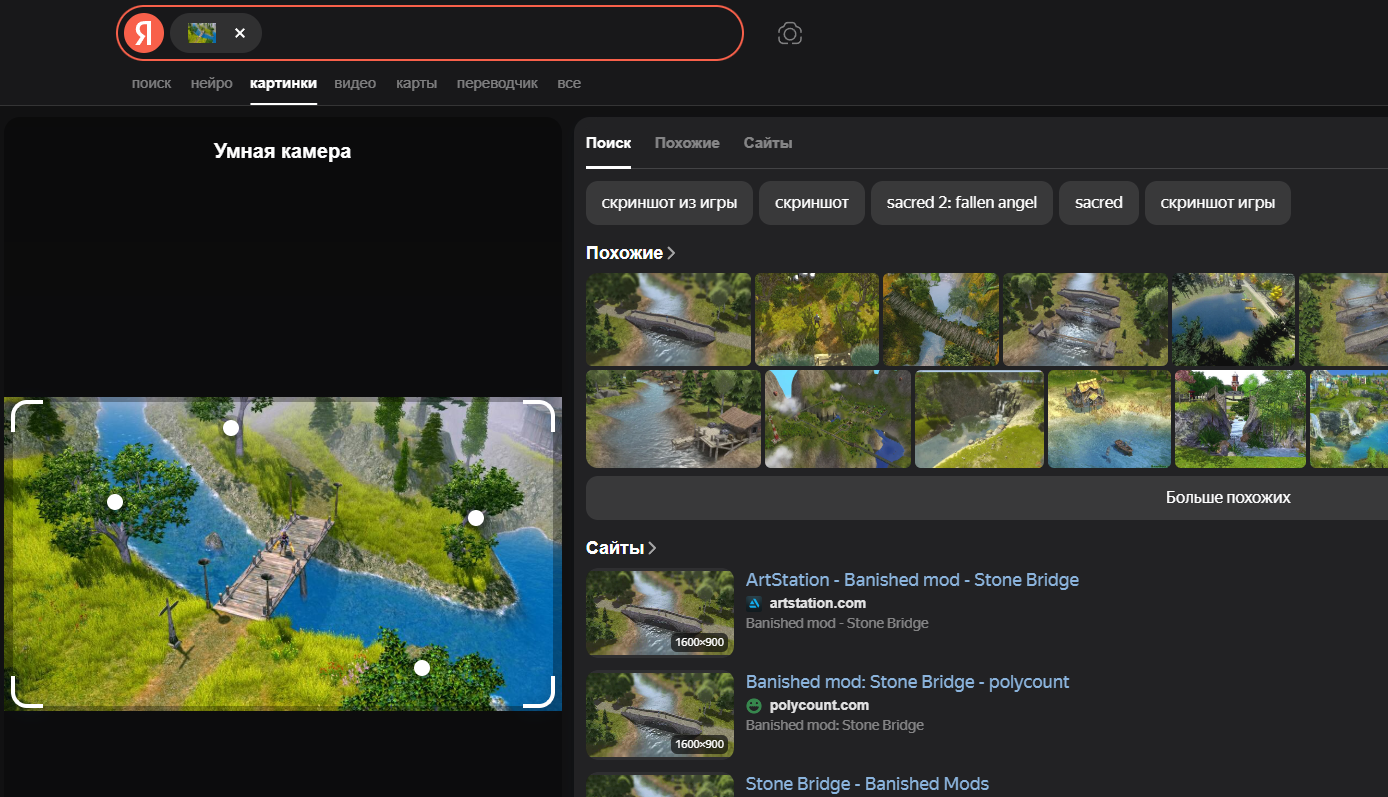Switch to the нейро tab

(x=211, y=83)
